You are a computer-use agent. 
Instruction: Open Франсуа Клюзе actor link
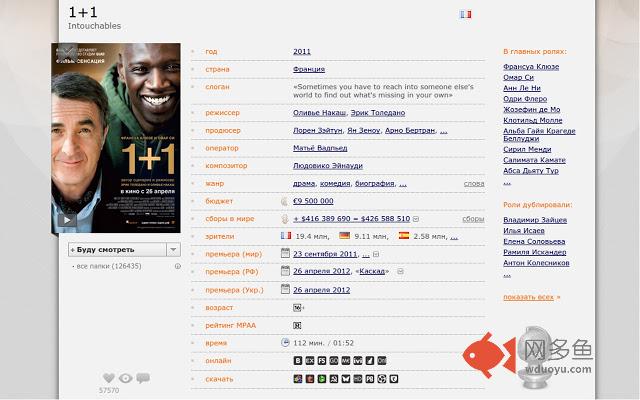531,67
